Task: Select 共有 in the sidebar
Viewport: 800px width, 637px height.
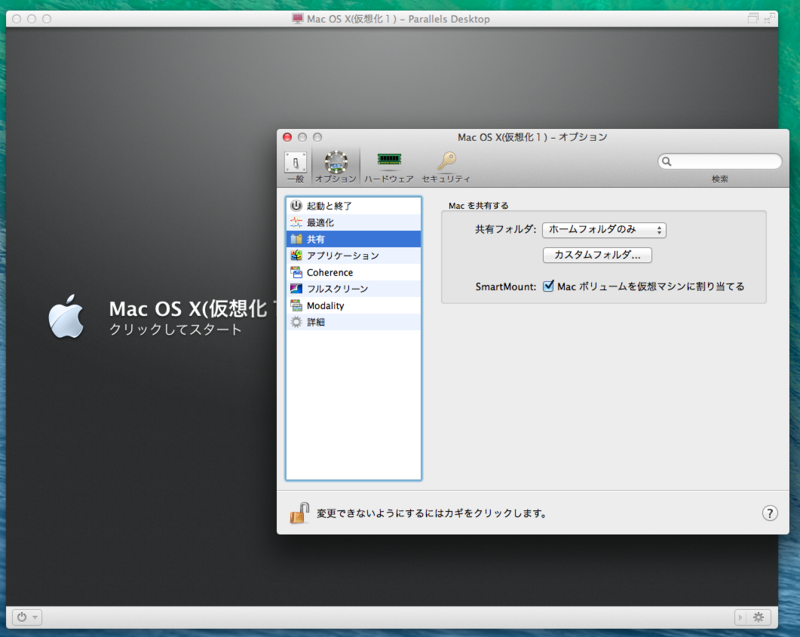Action: [354, 239]
